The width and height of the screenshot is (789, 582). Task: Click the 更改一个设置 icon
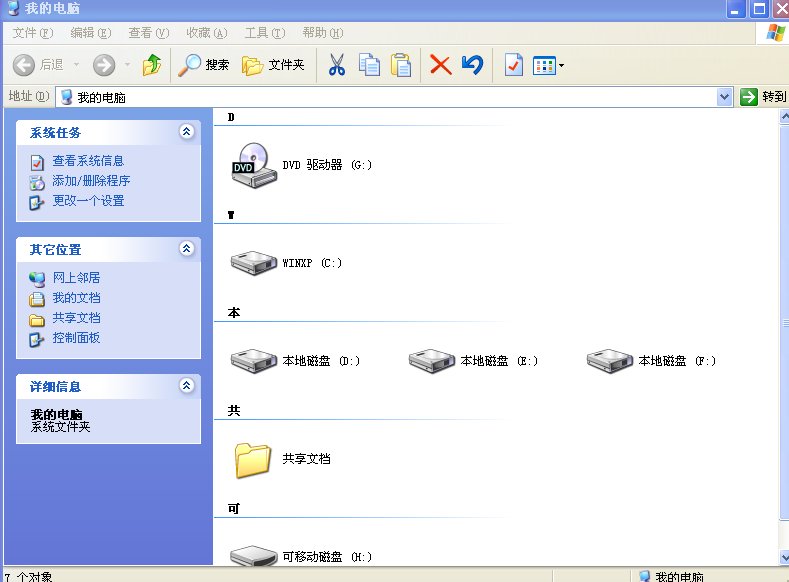point(37,202)
